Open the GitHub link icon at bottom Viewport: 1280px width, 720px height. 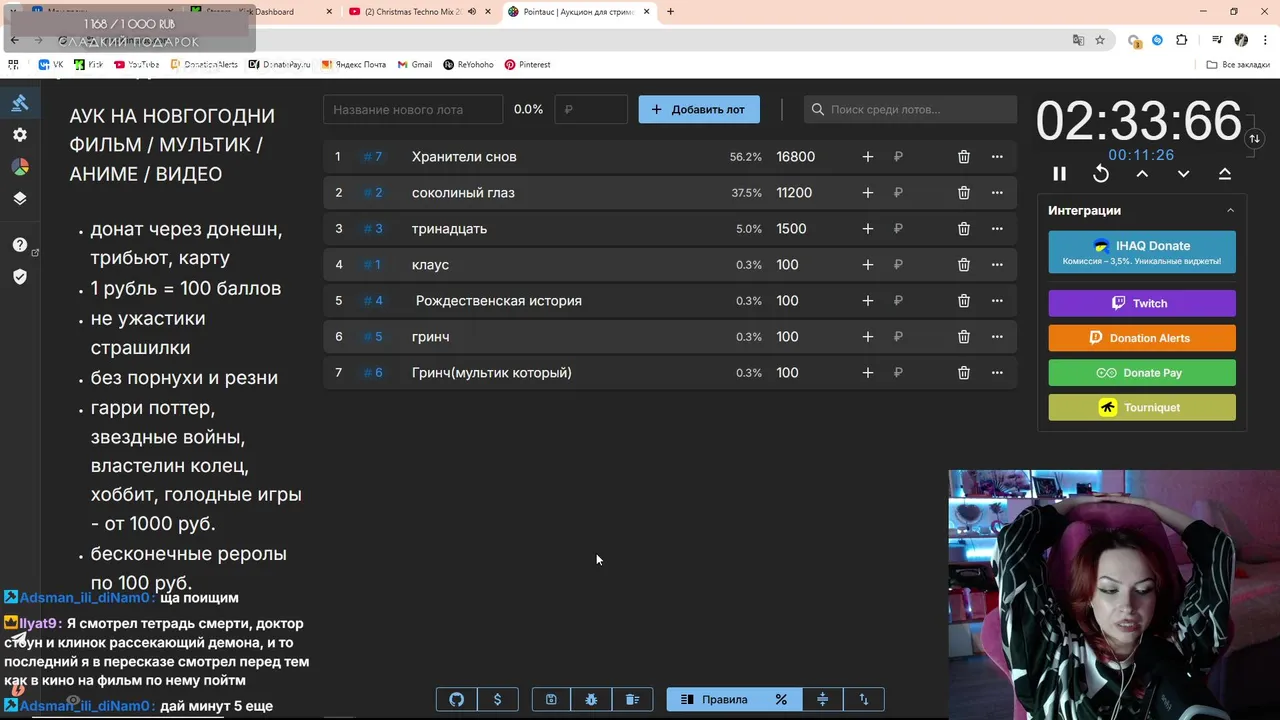457,700
